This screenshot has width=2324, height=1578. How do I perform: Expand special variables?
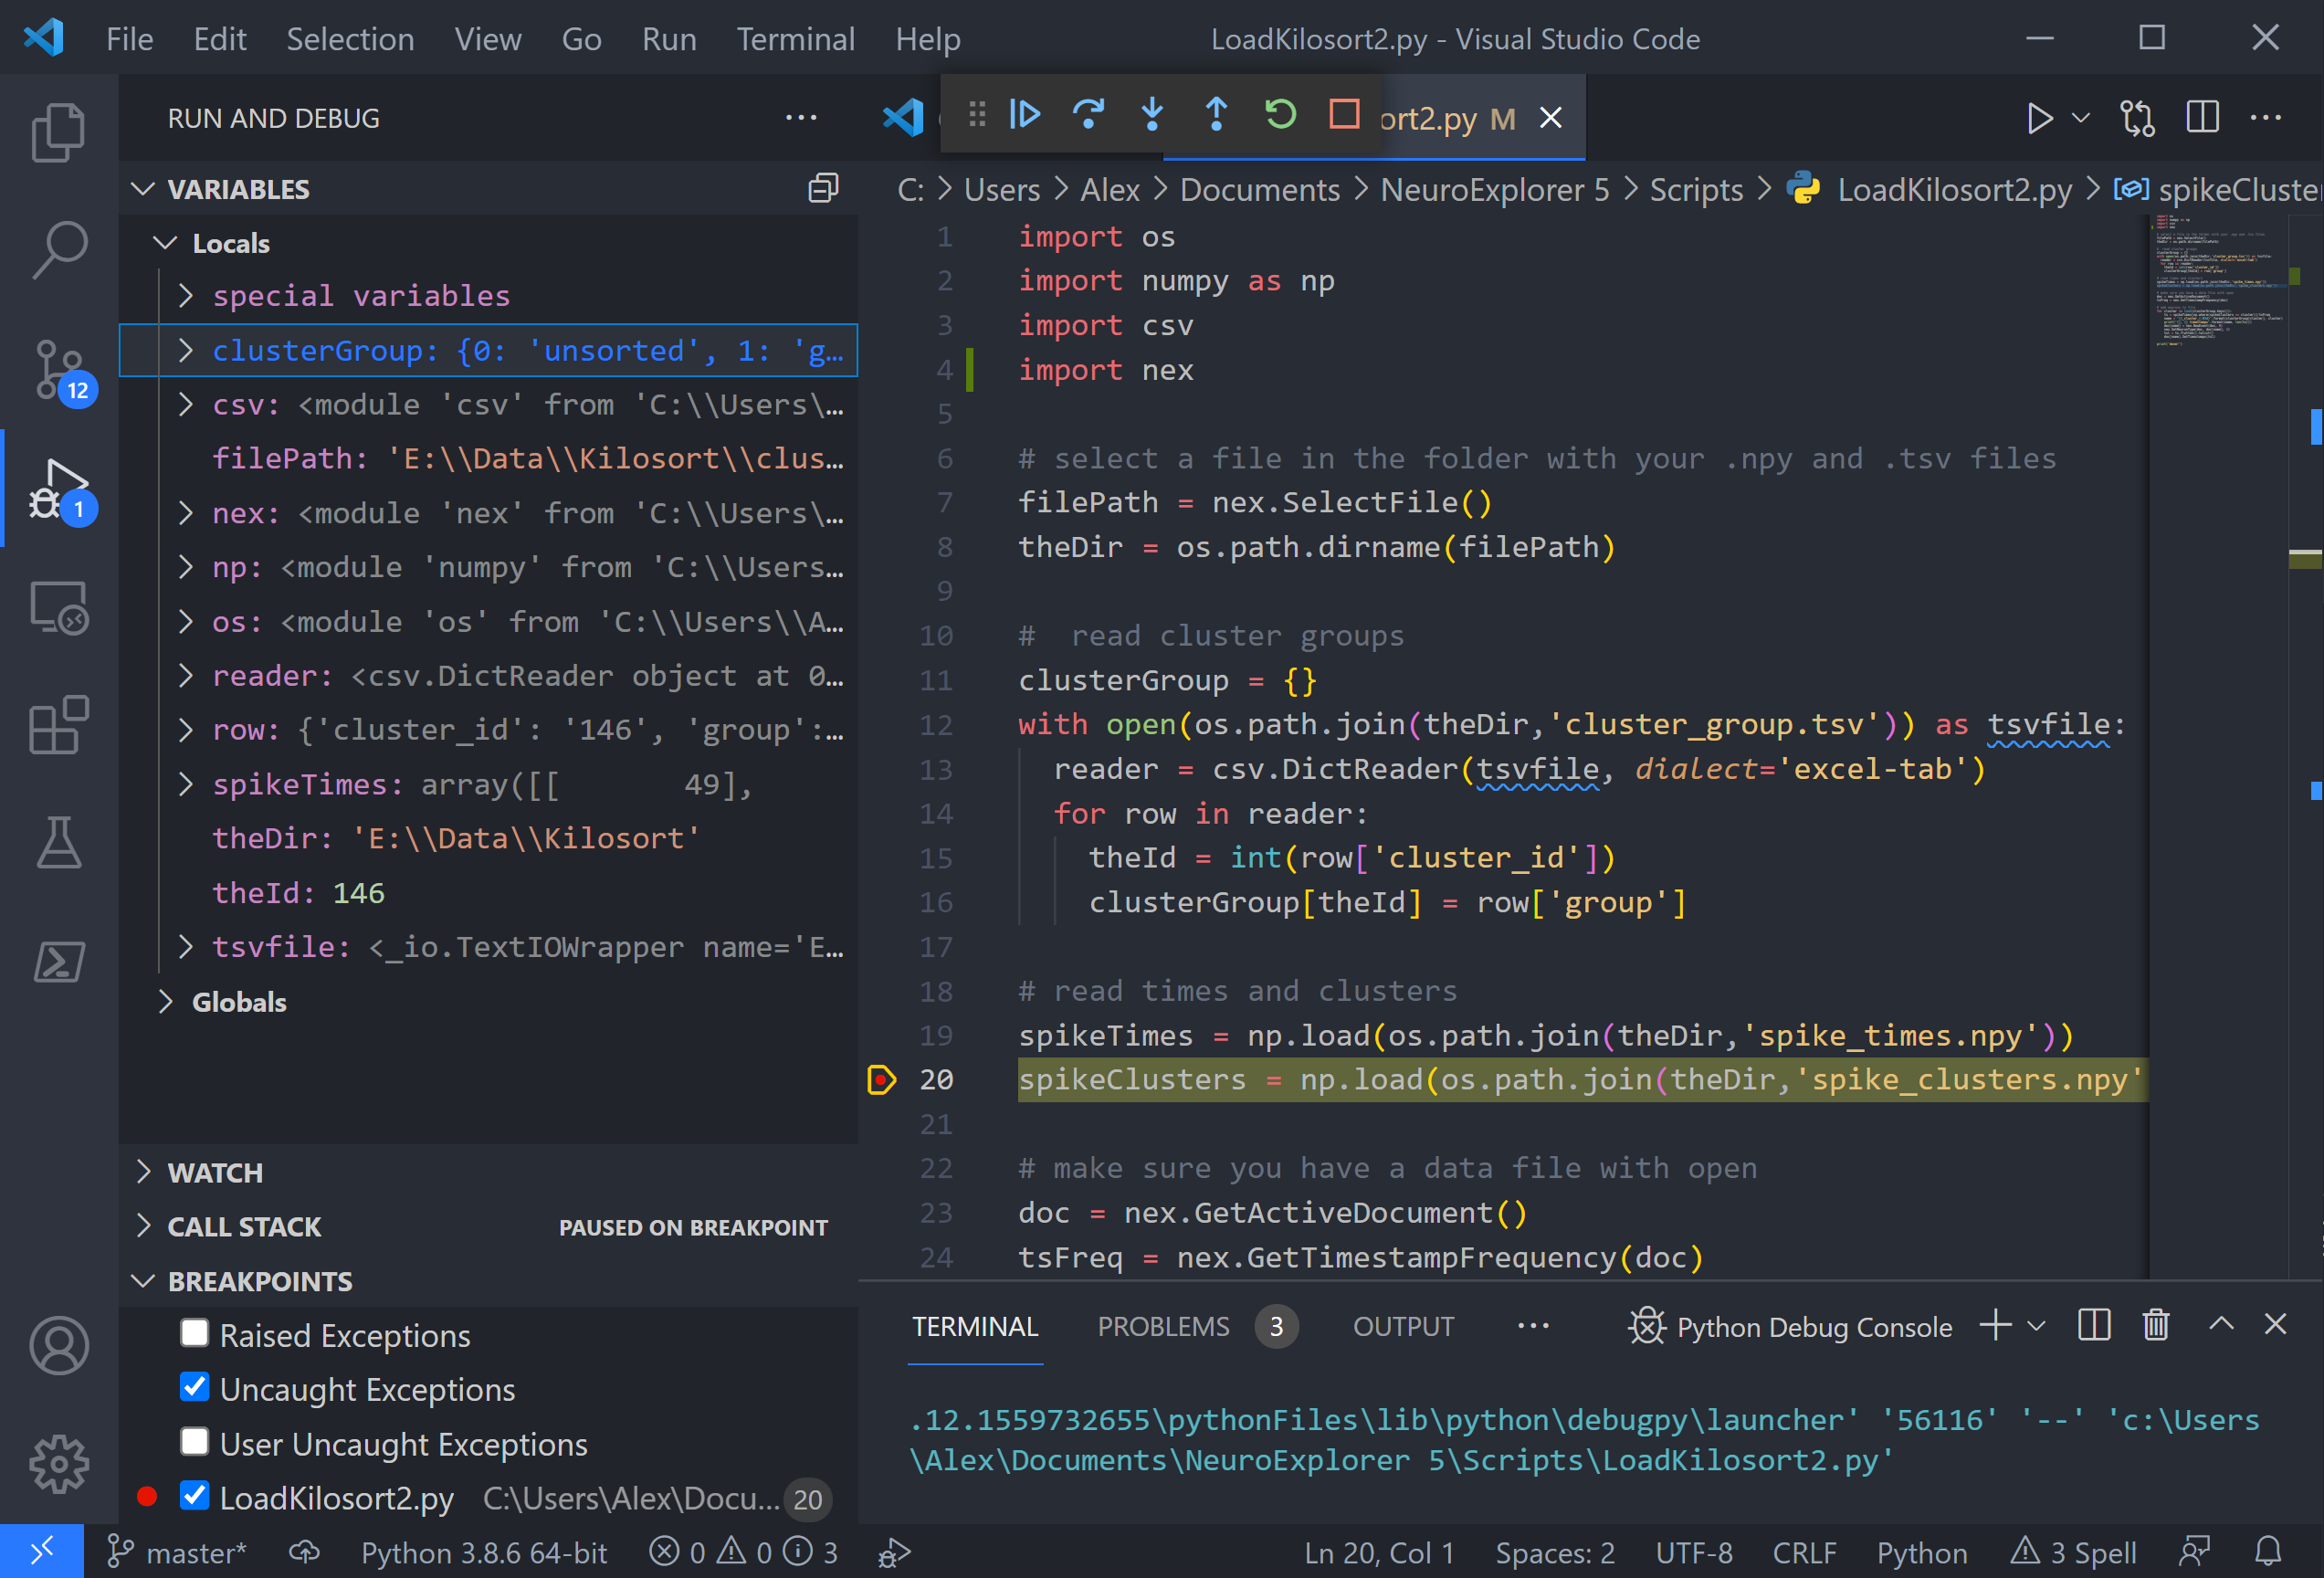(x=186, y=295)
